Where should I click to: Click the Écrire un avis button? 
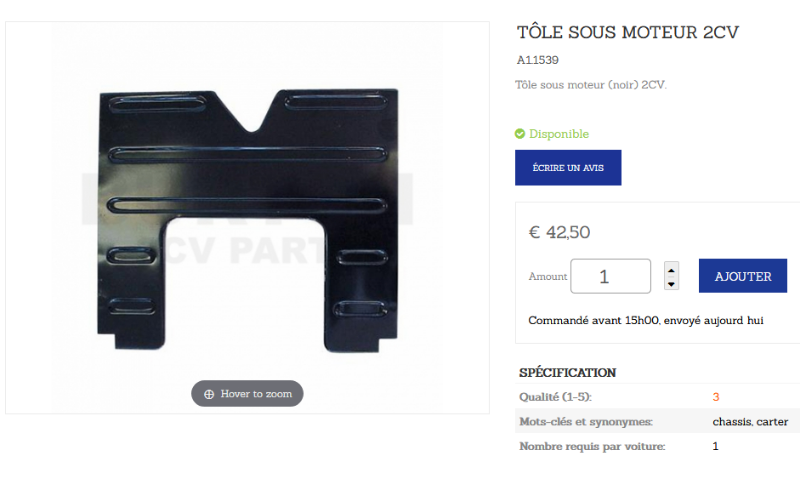[568, 167]
